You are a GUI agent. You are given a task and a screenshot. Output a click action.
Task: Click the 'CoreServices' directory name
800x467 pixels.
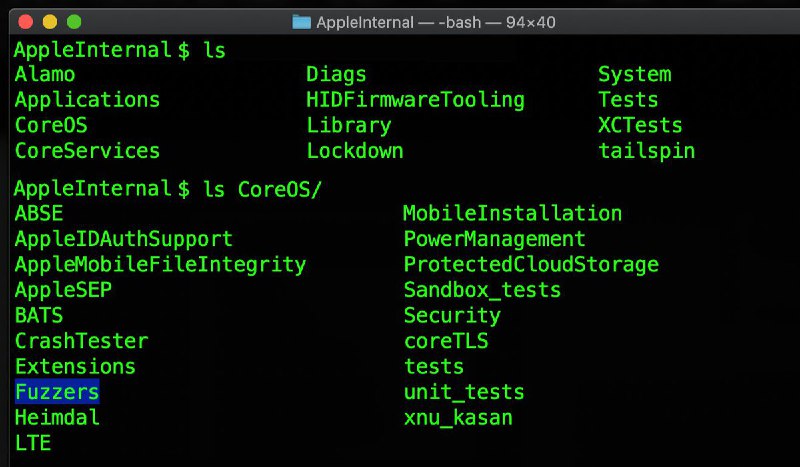pos(87,151)
